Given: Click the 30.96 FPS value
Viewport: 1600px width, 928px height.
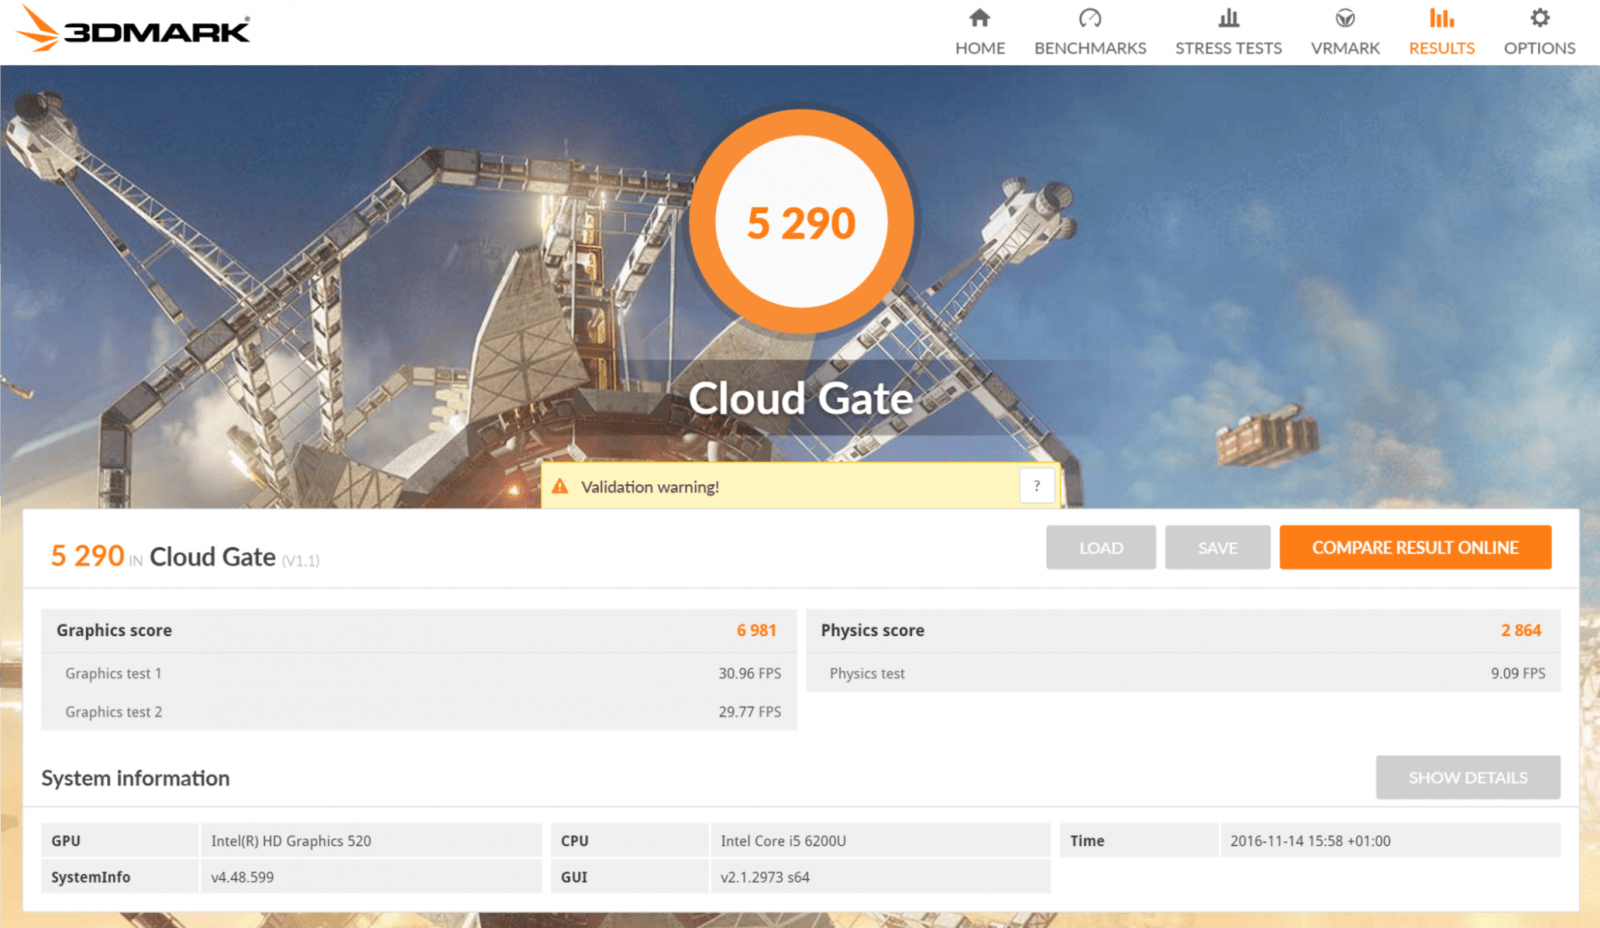Looking at the screenshot, I should click(750, 673).
